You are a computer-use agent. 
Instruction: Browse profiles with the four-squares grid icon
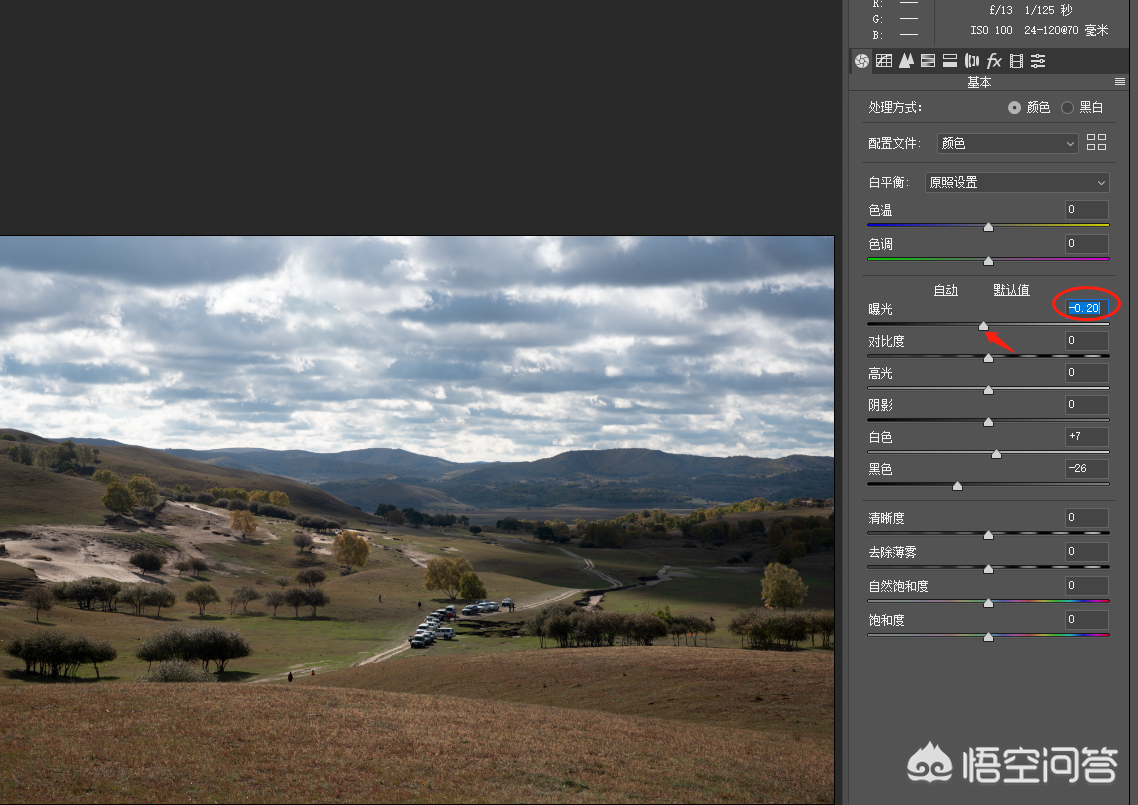pos(1097,142)
